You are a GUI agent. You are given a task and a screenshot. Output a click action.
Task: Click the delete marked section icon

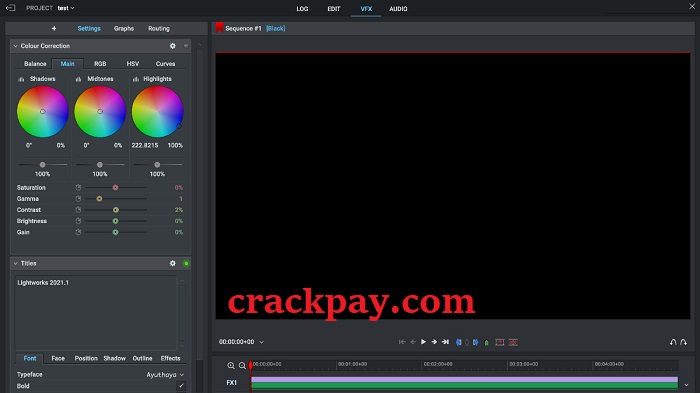point(513,343)
